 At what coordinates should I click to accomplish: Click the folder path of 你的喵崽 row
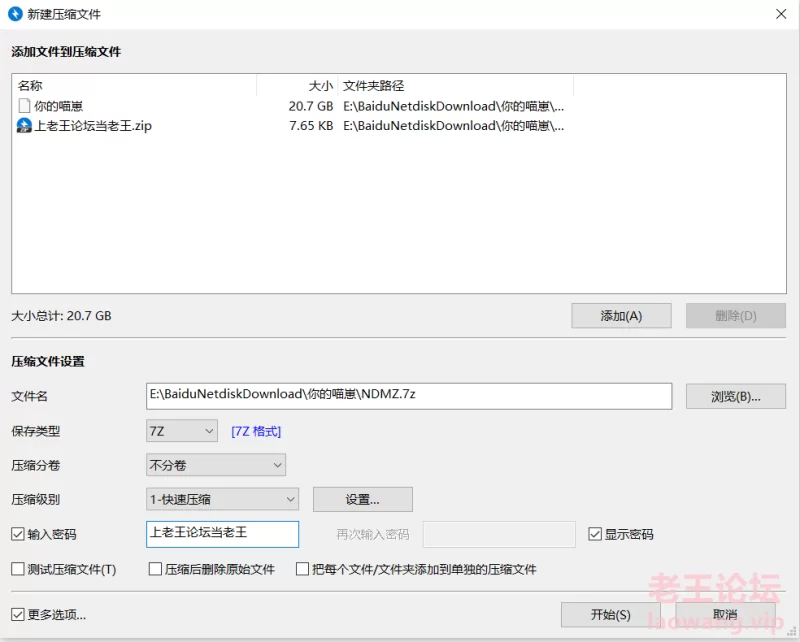(x=454, y=106)
